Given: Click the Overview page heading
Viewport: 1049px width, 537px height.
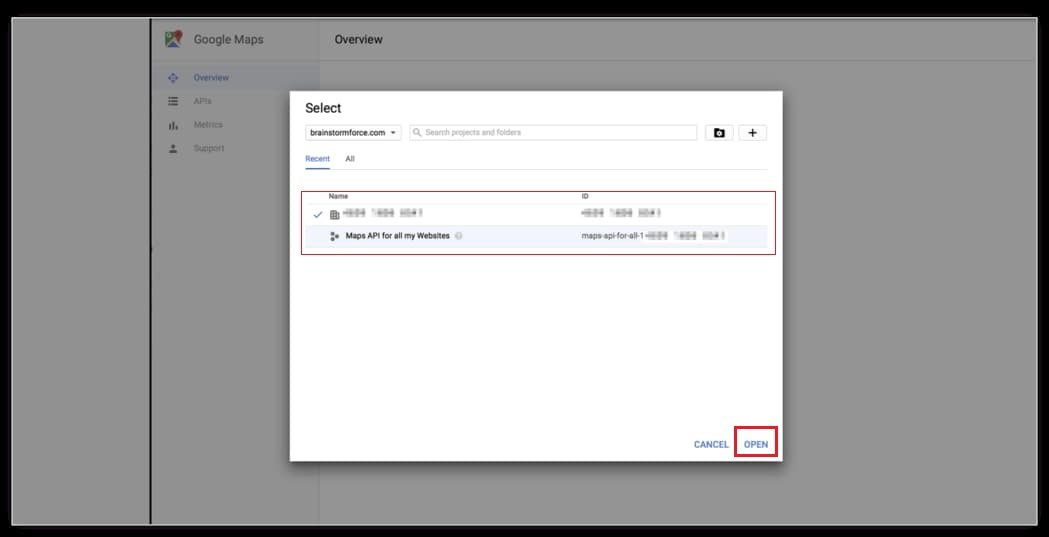Looking at the screenshot, I should 359,39.
